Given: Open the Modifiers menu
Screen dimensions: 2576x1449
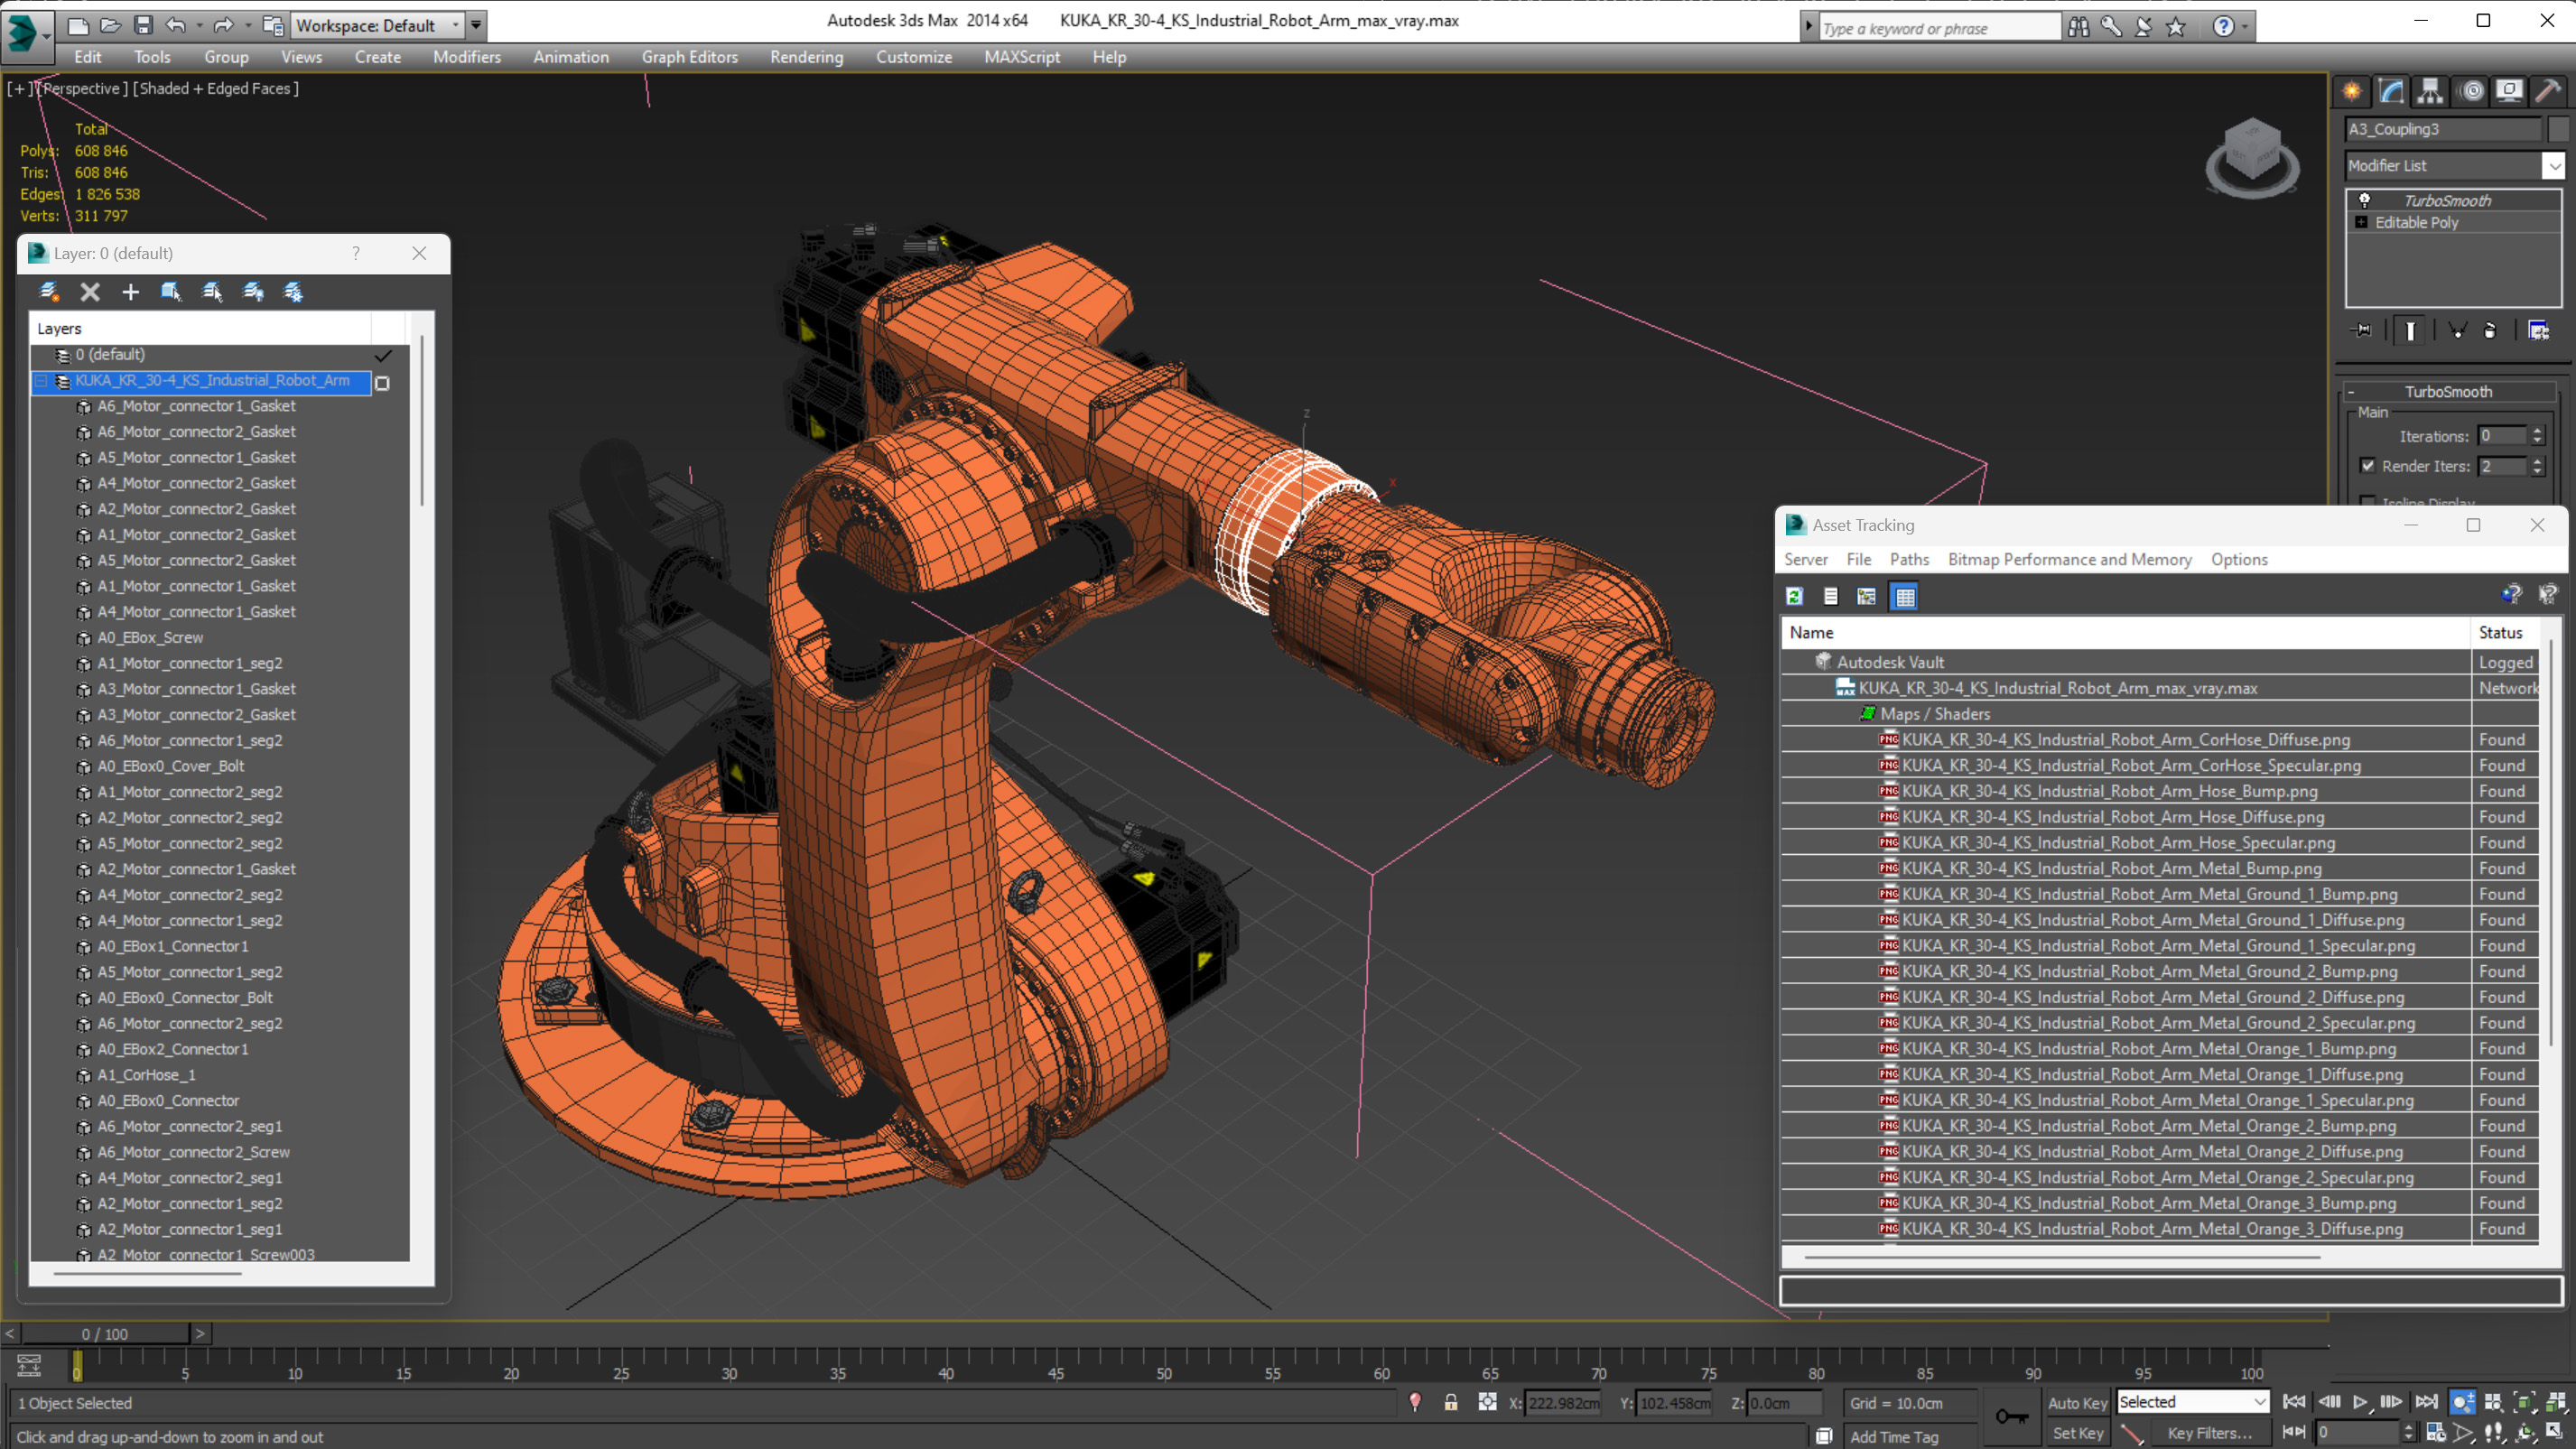Looking at the screenshot, I should (466, 57).
